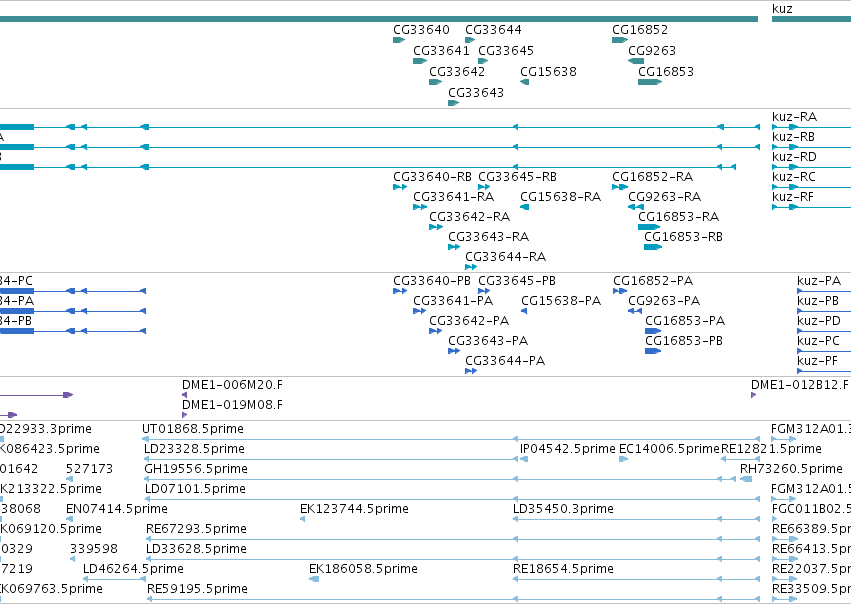Click the RE18654.5prime EST label

coord(563,569)
